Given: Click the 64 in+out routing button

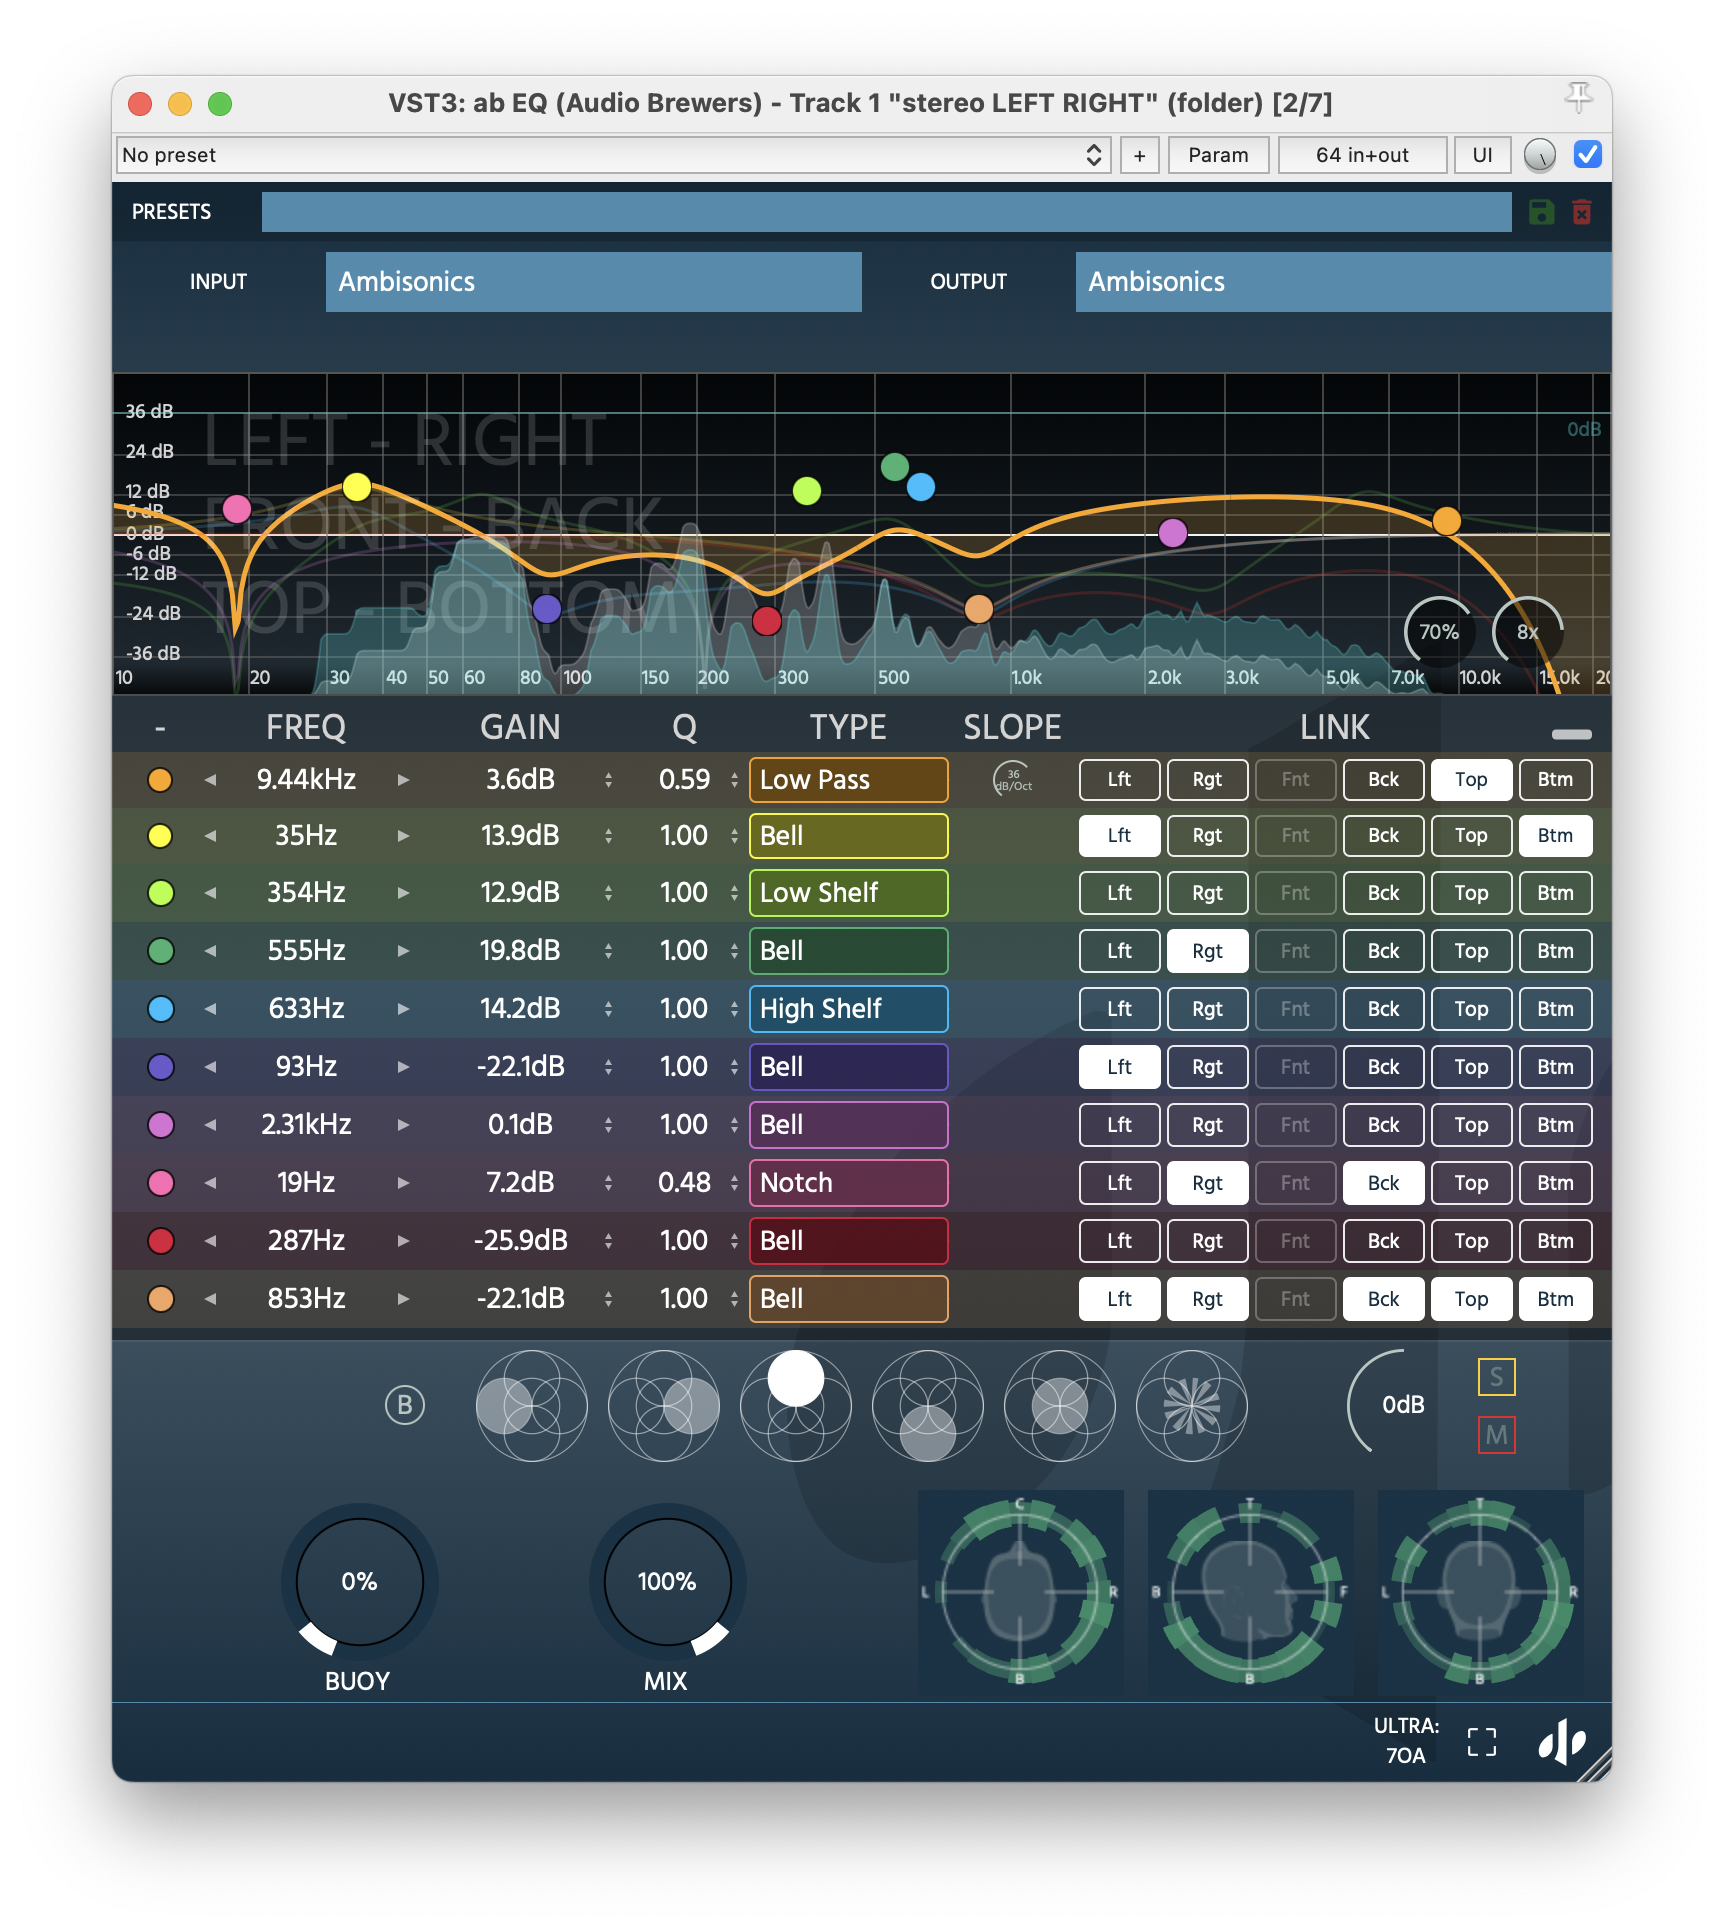Looking at the screenshot, I should pos(1362,155).
